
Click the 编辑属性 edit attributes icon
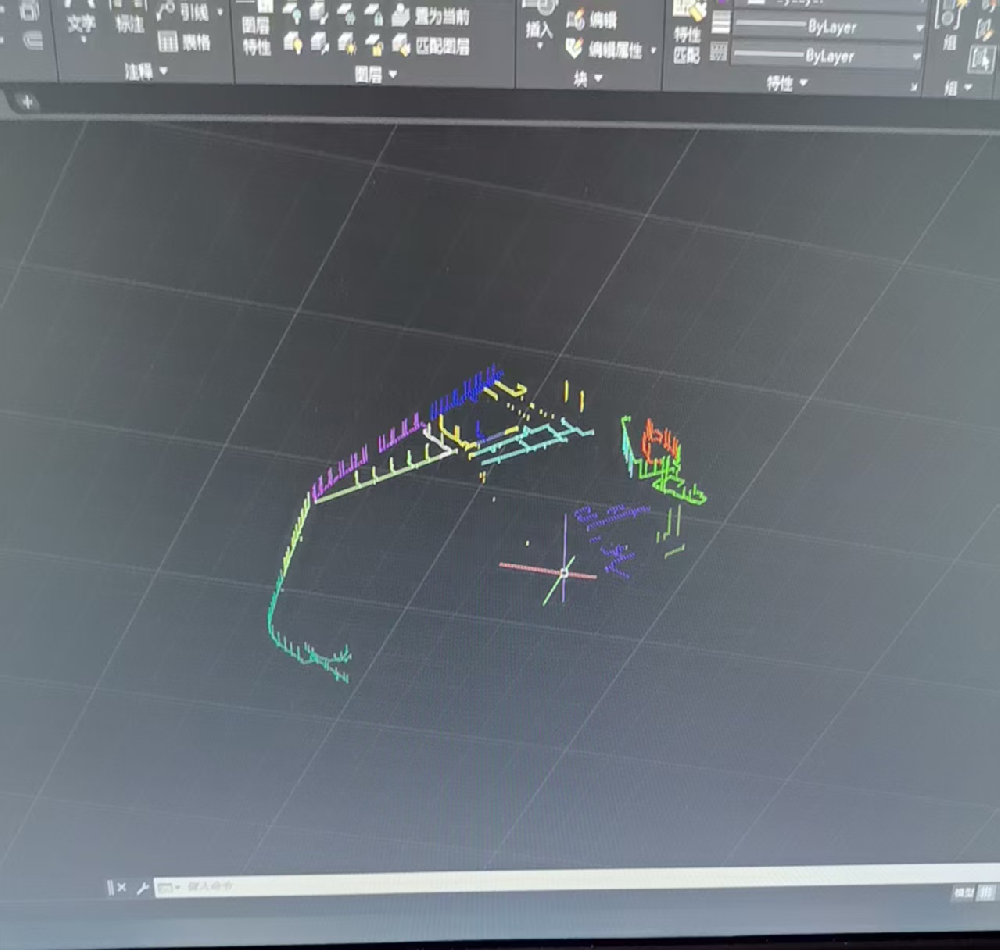tap(575, 48)
